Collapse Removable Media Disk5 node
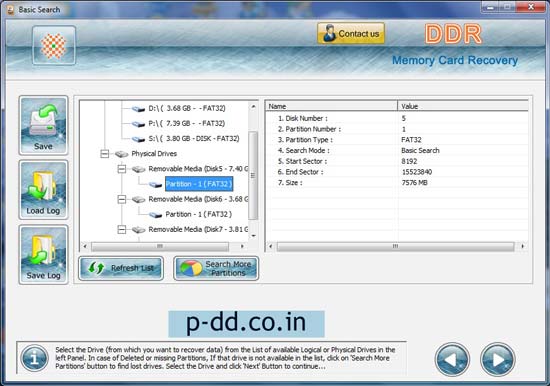 click(x=122, y=169)
